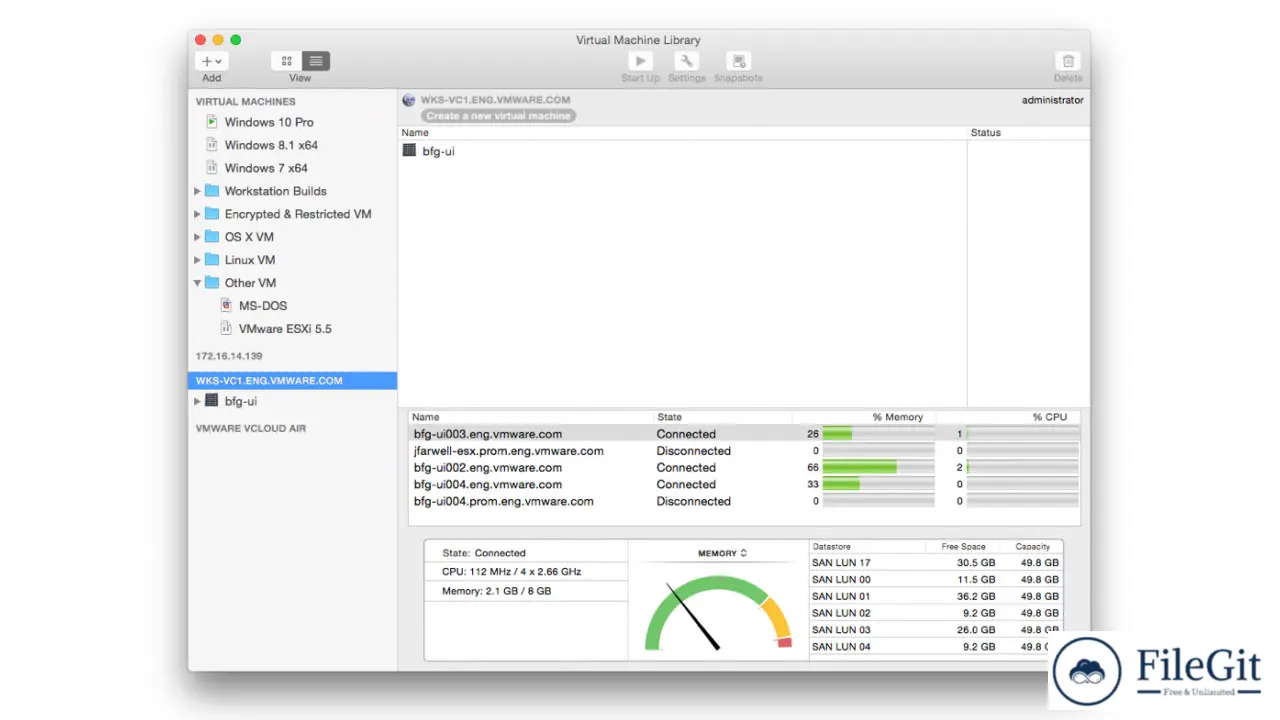Select host bfg-ui004.eng.vmware.com

(744, 484)
